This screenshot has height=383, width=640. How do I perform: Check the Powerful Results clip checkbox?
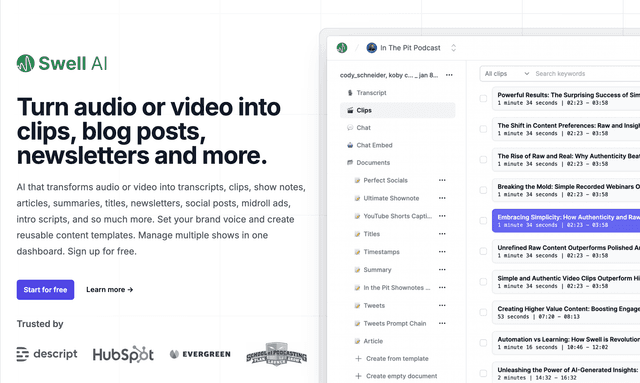[x=483, y=98]
